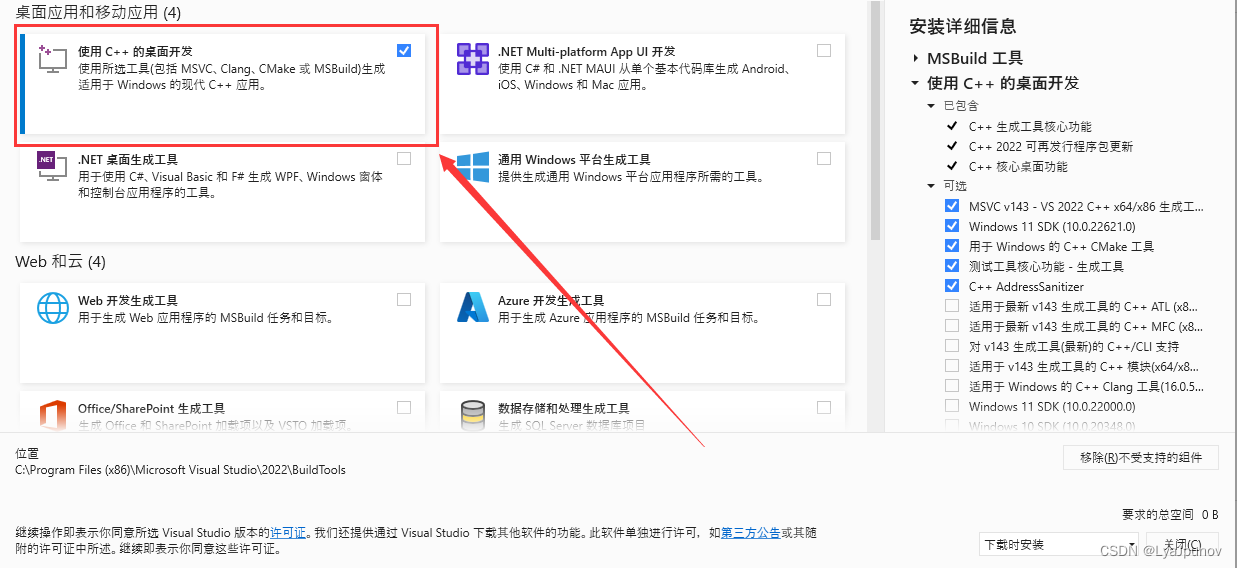This screenshot has height=568, width=1237.
Task: Click the install location path text
Action: pyautogui.click(x=180, y=469)
